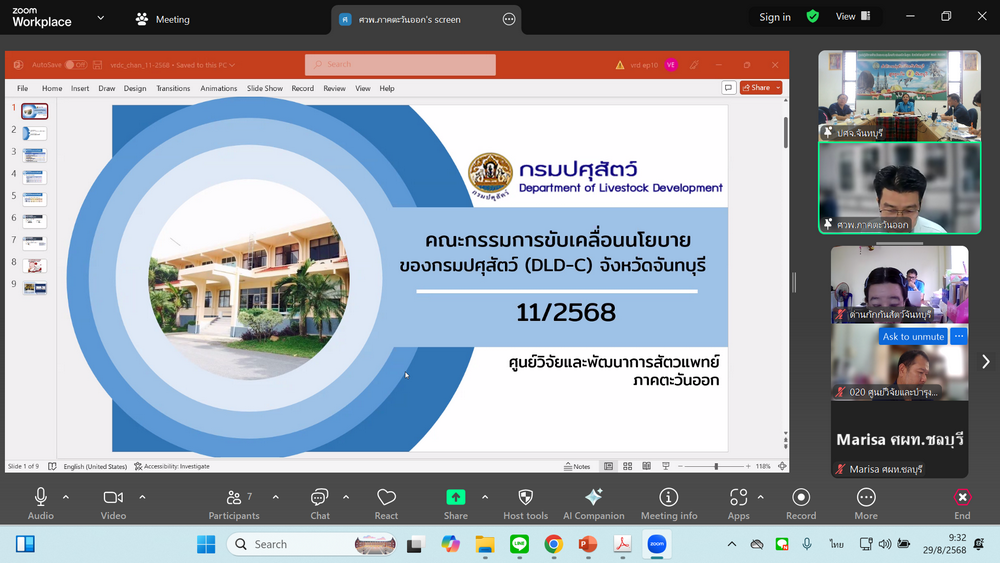Open PowerPoint Slide Show tab
This screenshot has width=1000, height=563.
click(x=265, y=89)
